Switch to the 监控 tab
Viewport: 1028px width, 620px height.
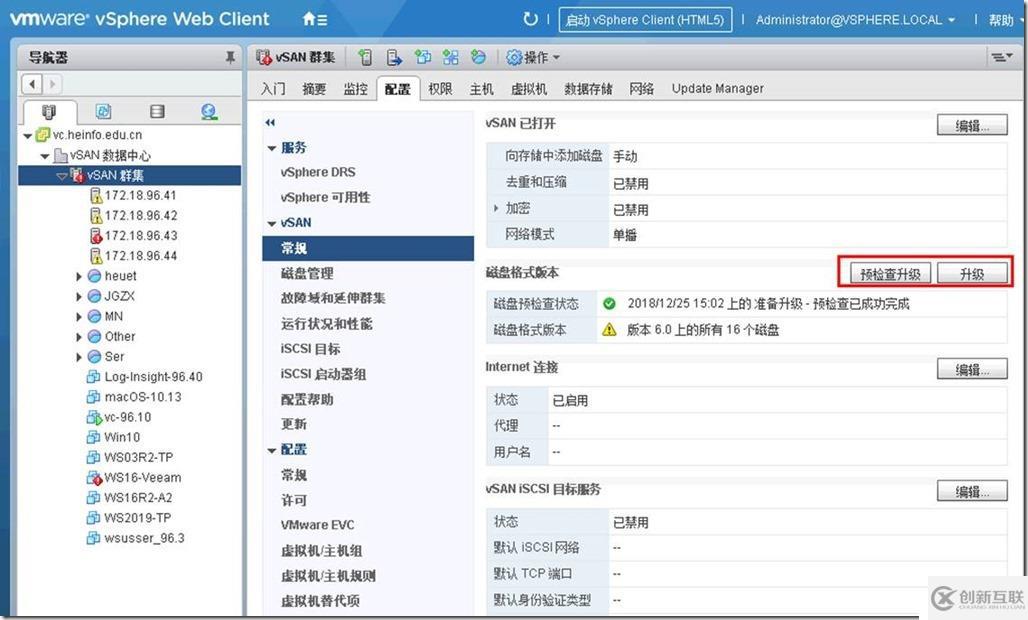tap(355, 88)
